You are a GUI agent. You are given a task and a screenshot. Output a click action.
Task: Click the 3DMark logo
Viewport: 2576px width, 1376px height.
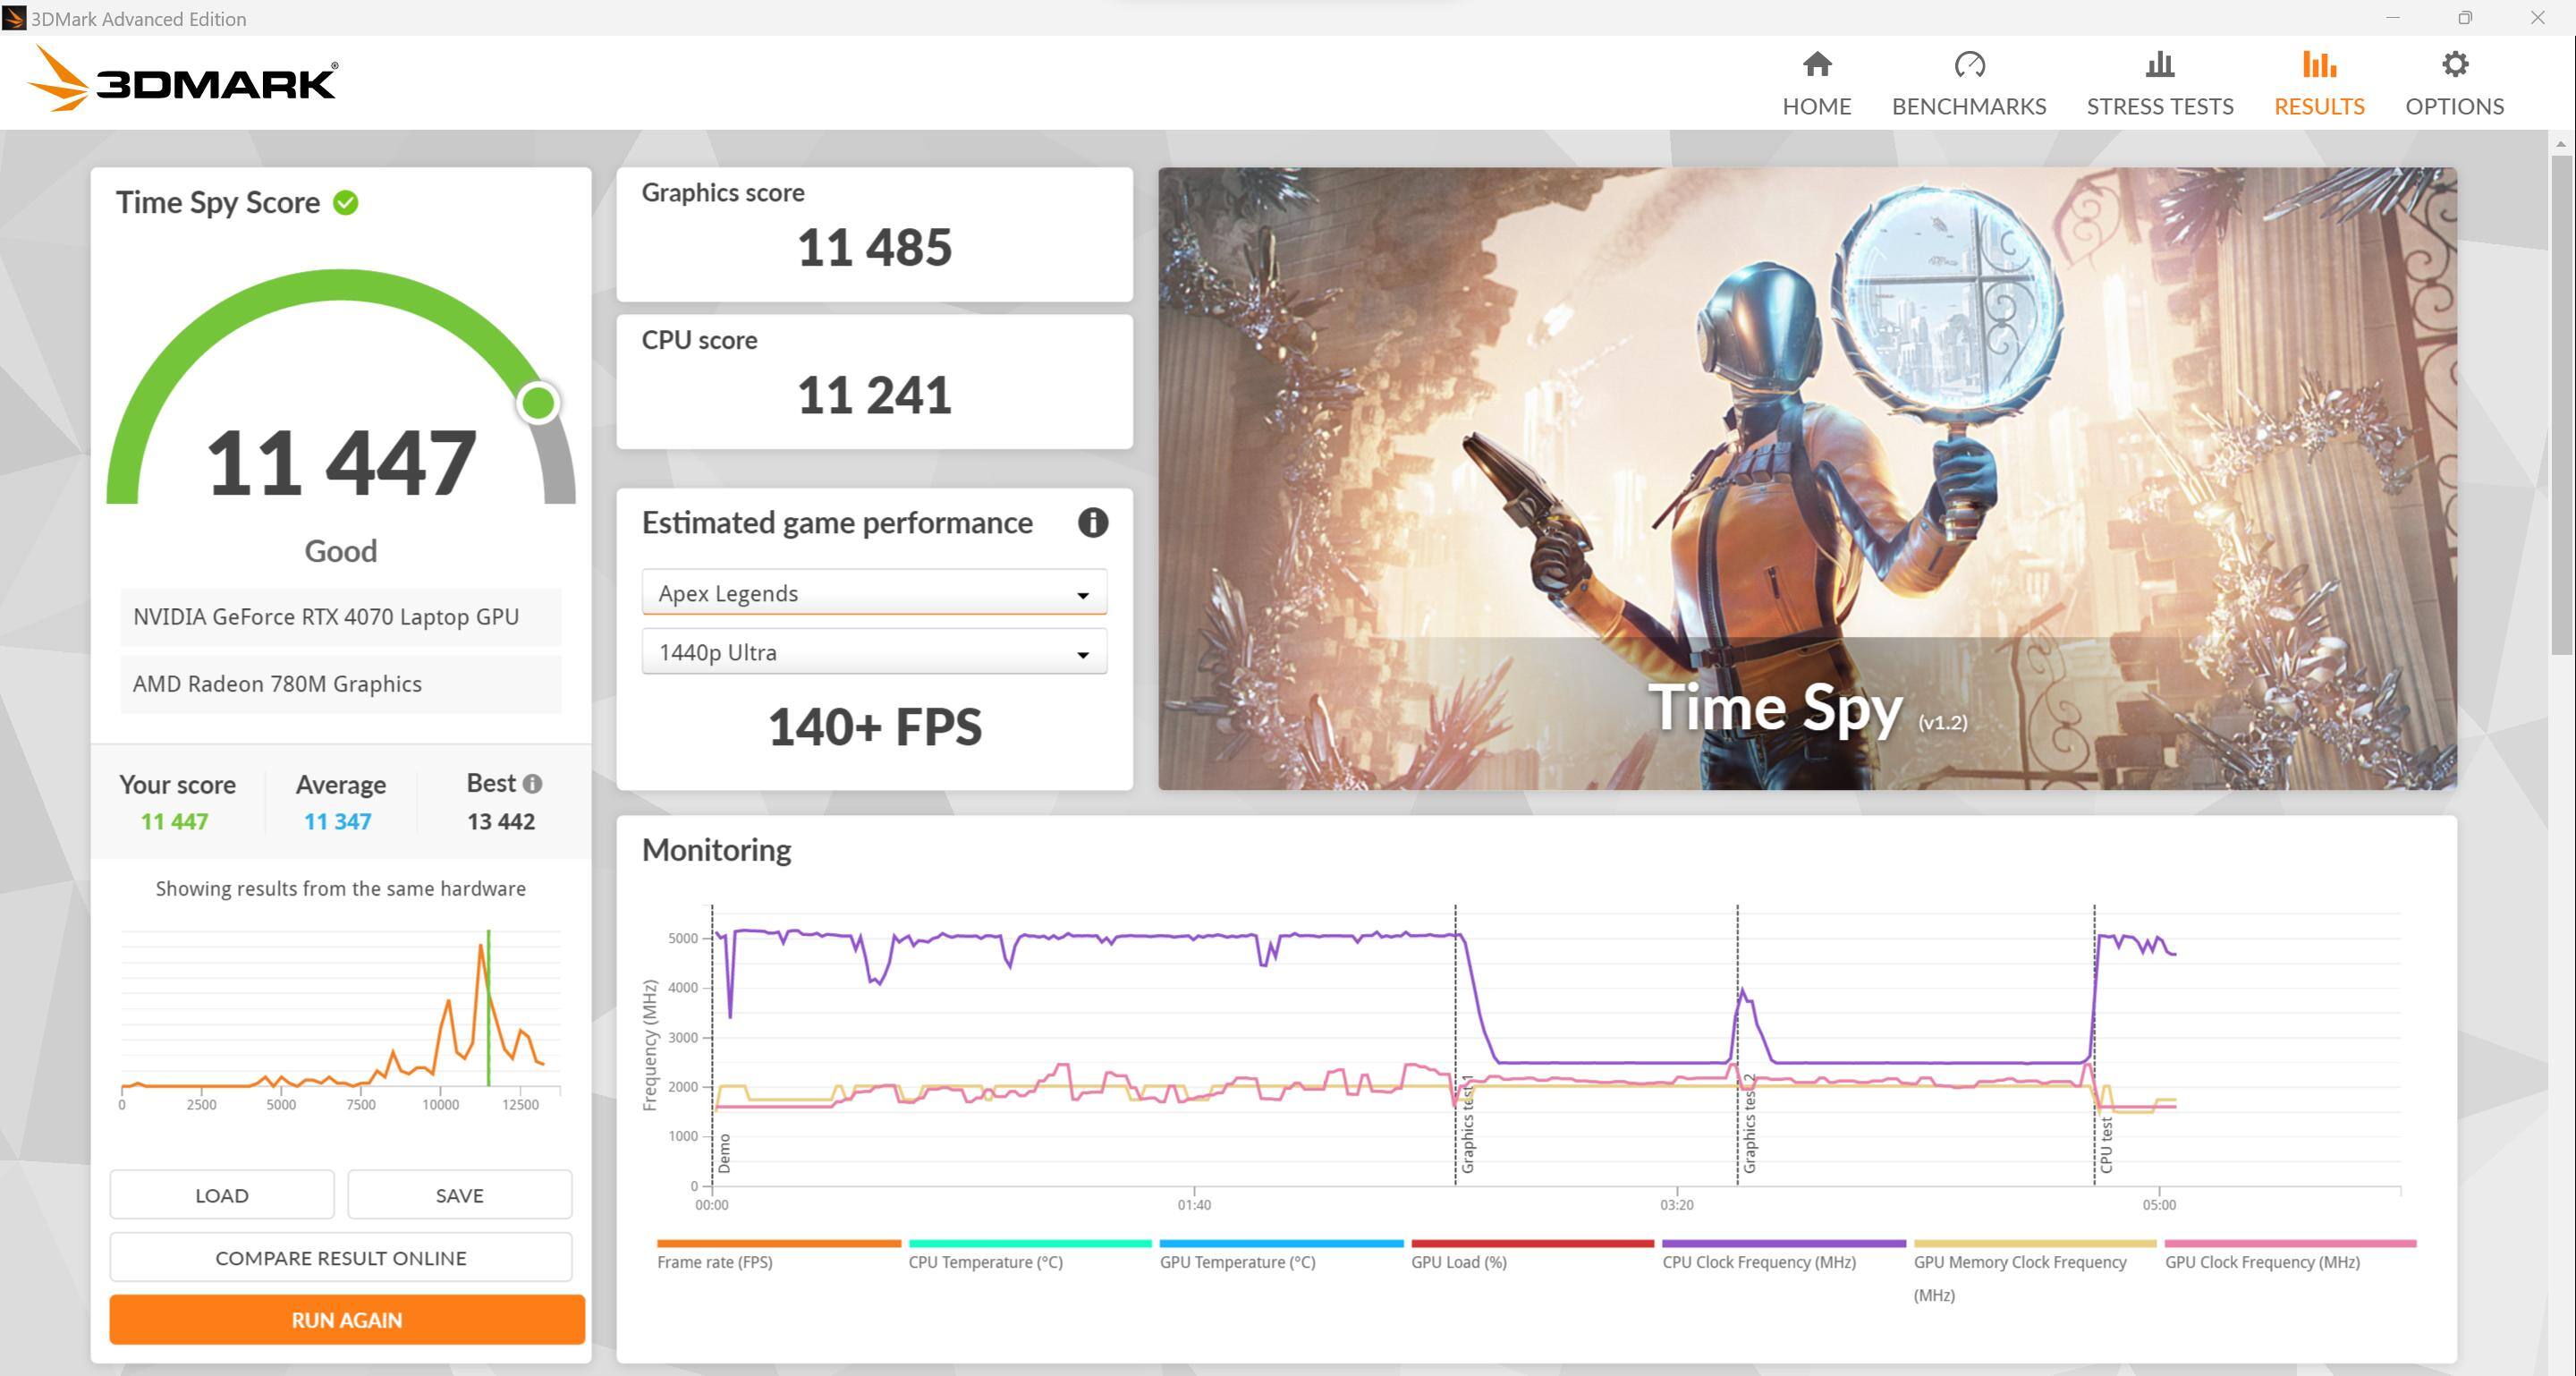coord(184,80)
